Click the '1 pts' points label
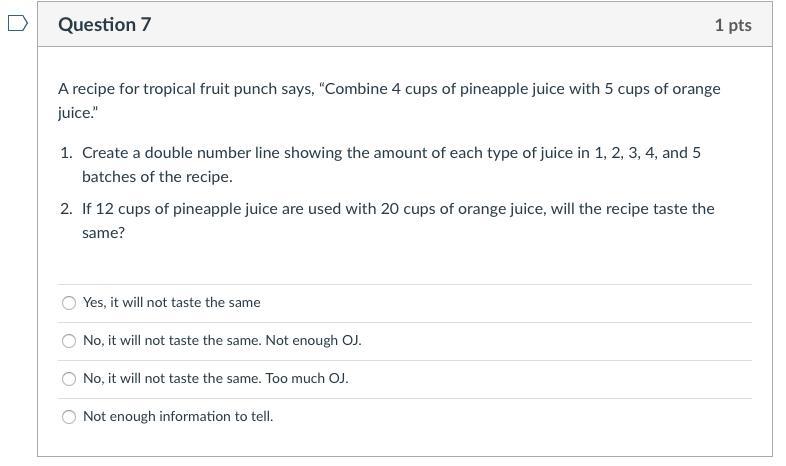Image resolution: width=786 pixels, height=466 pixels. tap(732, 25)
